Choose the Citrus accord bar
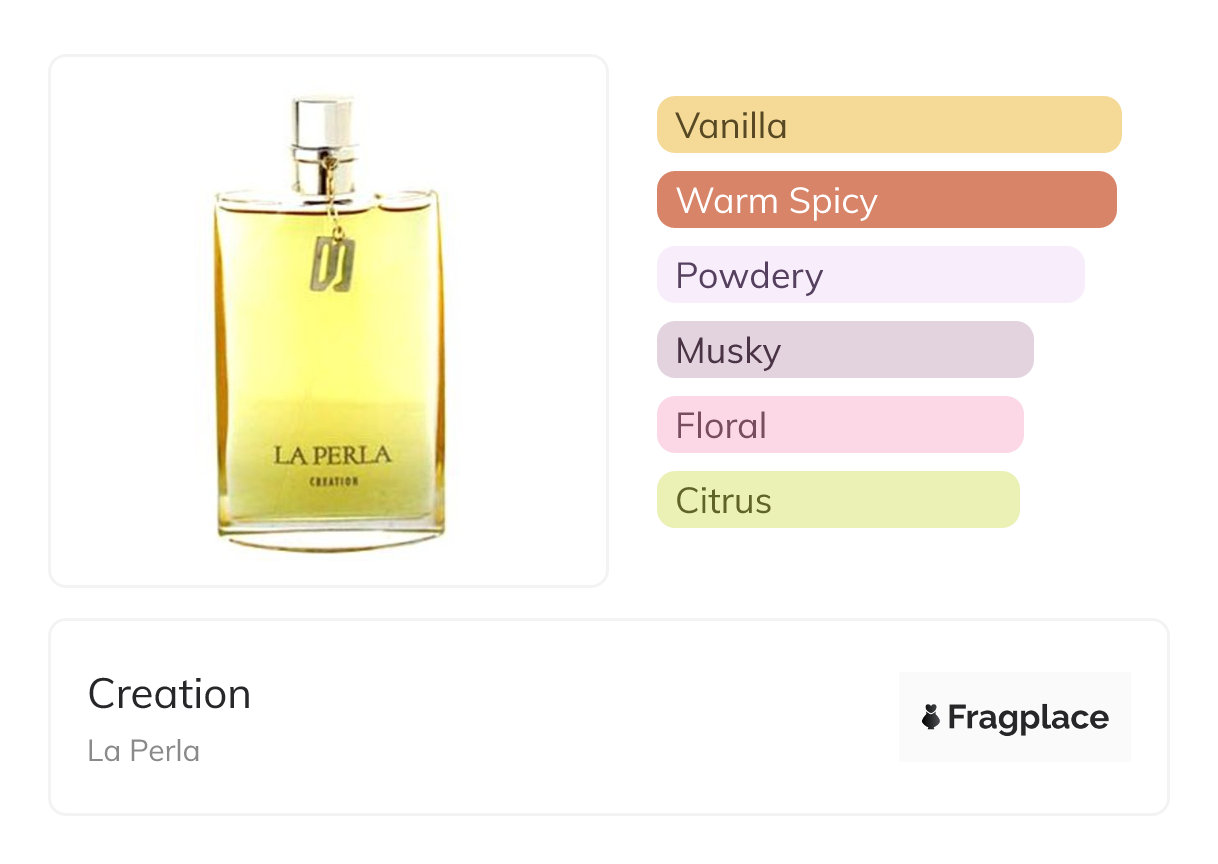The height and width of the screenshot is (864, 1218). pyautogui.click(x=838, y=500)
